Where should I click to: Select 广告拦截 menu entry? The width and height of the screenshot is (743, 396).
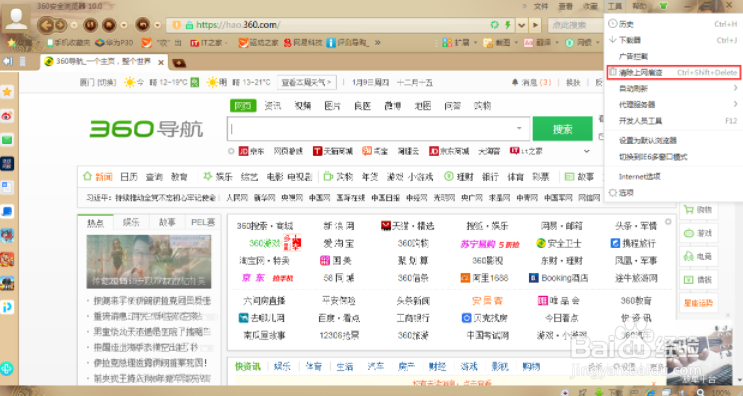[673, 56]
